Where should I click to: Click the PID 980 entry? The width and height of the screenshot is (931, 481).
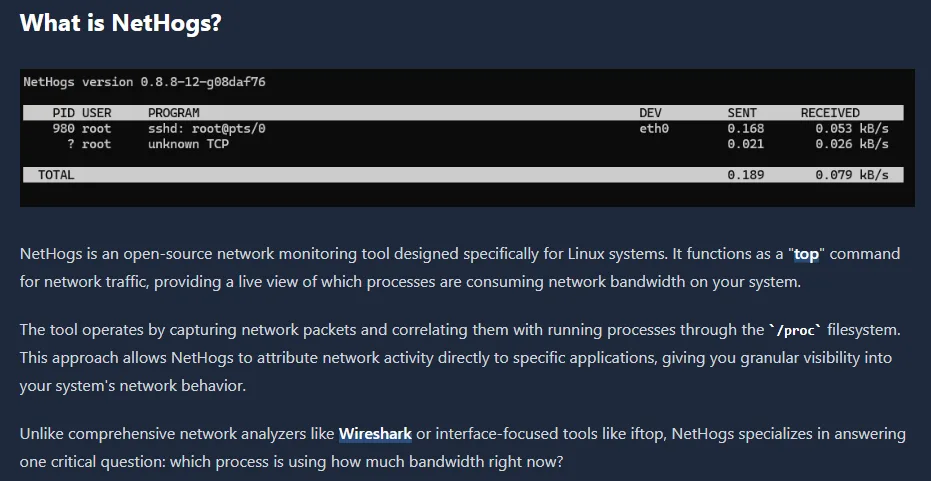click(x=63, y=129)
